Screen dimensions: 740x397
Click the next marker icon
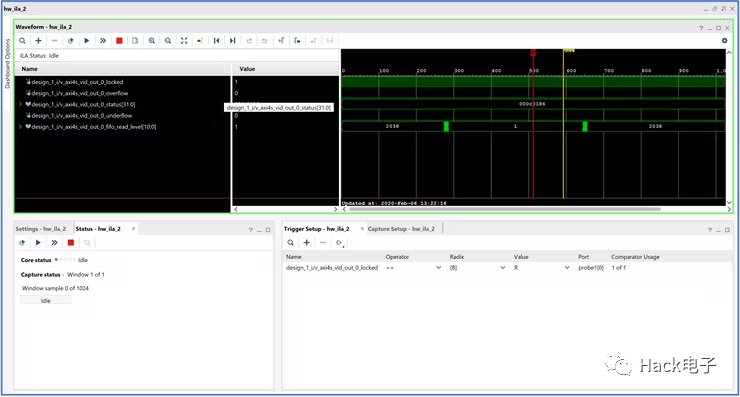point(313,41)
